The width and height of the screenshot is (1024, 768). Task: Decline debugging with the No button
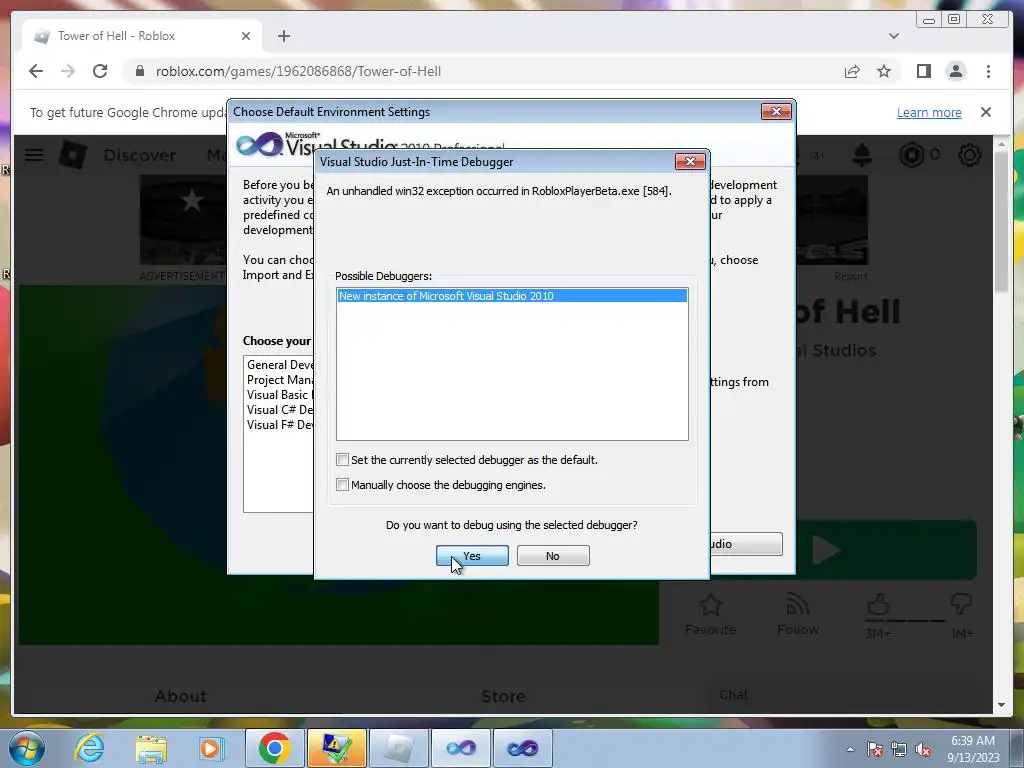click(553, 556)
